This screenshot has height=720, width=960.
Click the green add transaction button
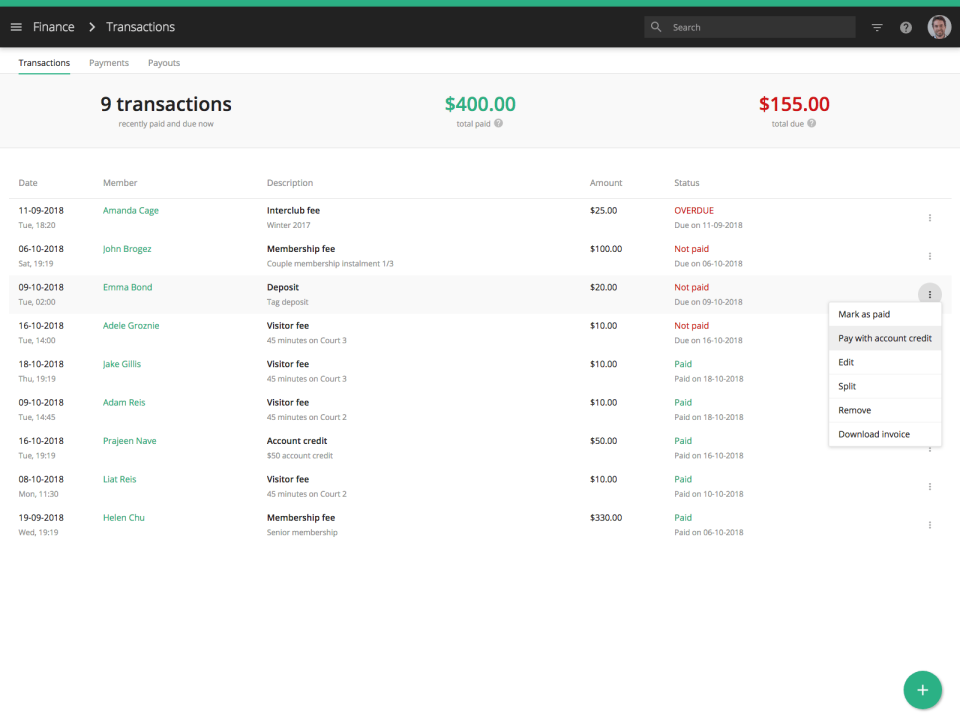(922, 690)
